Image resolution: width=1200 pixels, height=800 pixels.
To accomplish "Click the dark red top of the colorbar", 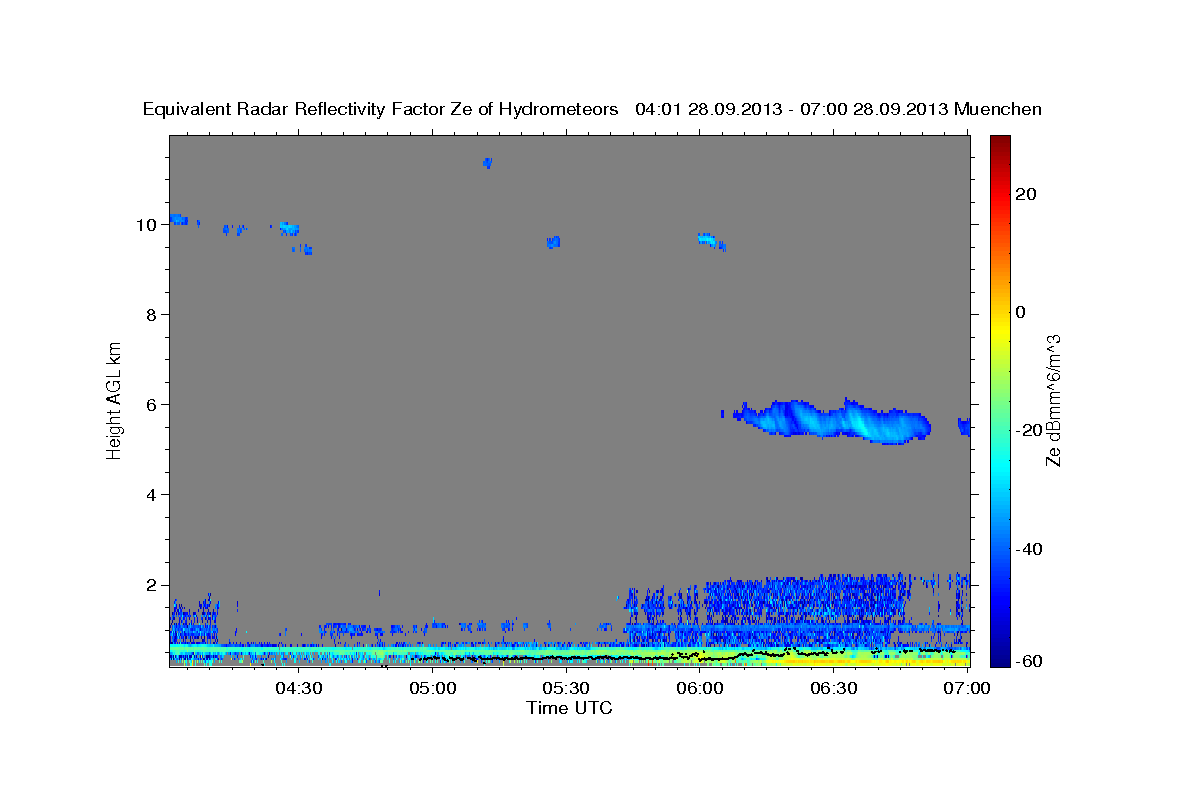I will coord(1000,145).
